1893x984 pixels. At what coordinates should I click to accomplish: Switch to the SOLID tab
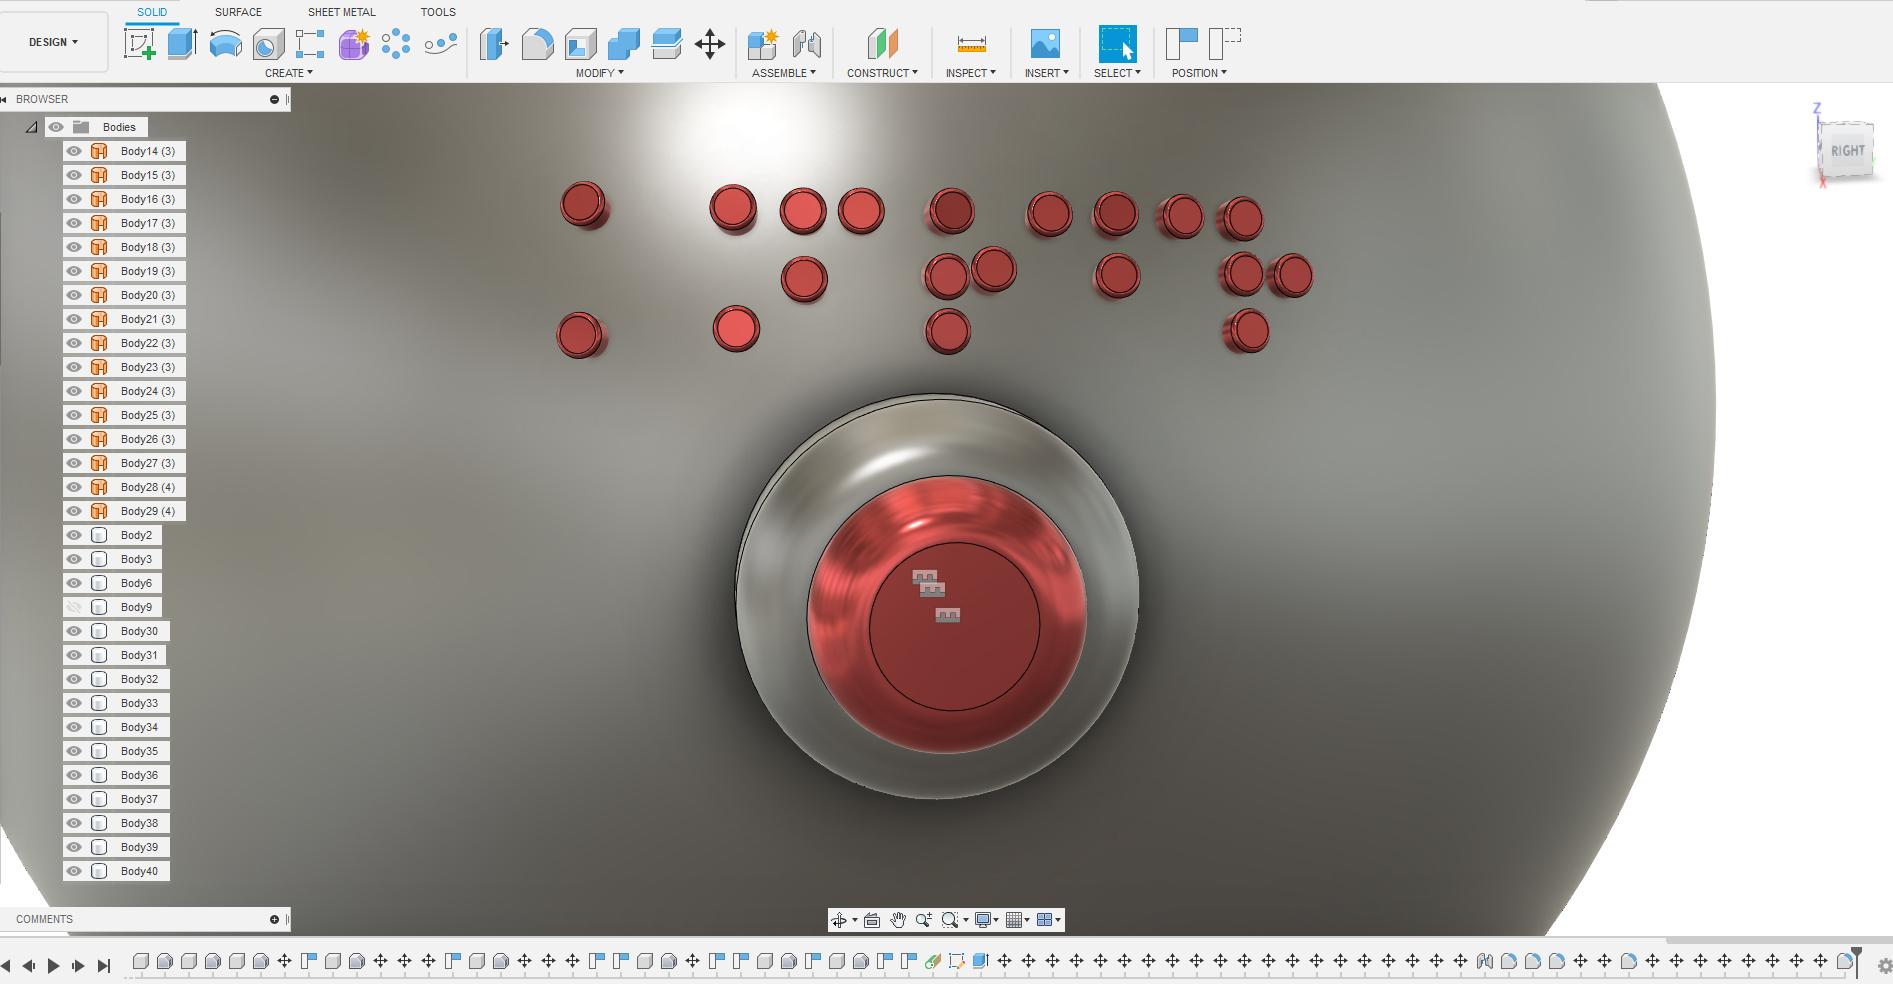[152, 12]
